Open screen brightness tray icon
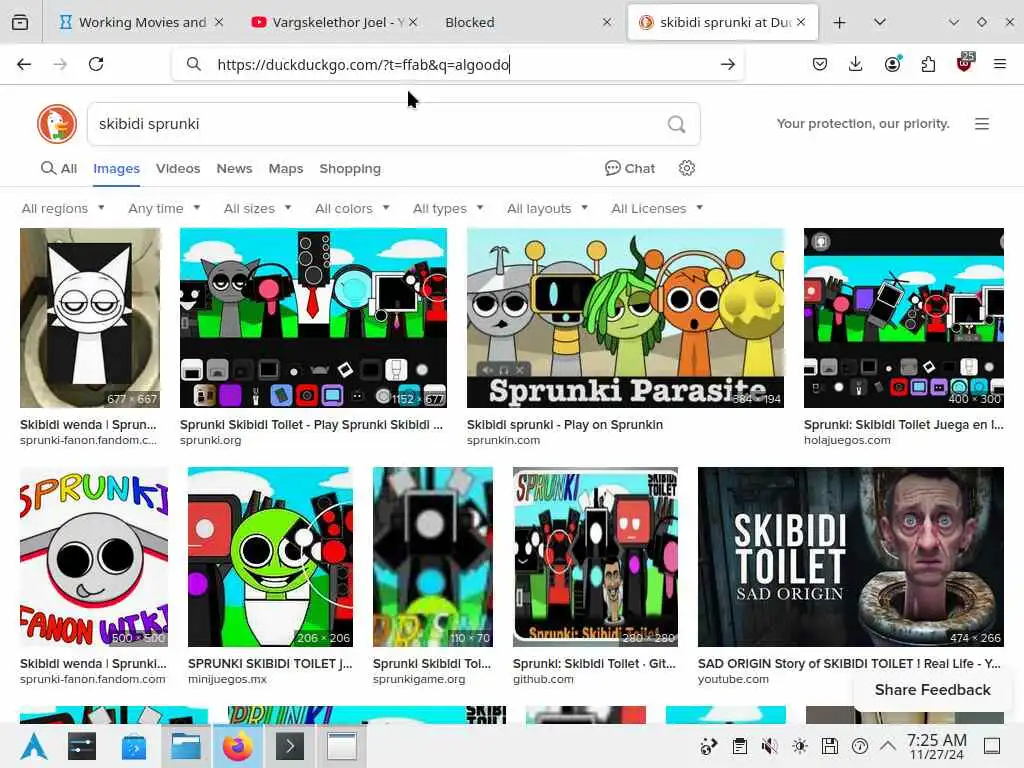This screenshot has width=1024, height=768. [800, 746]
